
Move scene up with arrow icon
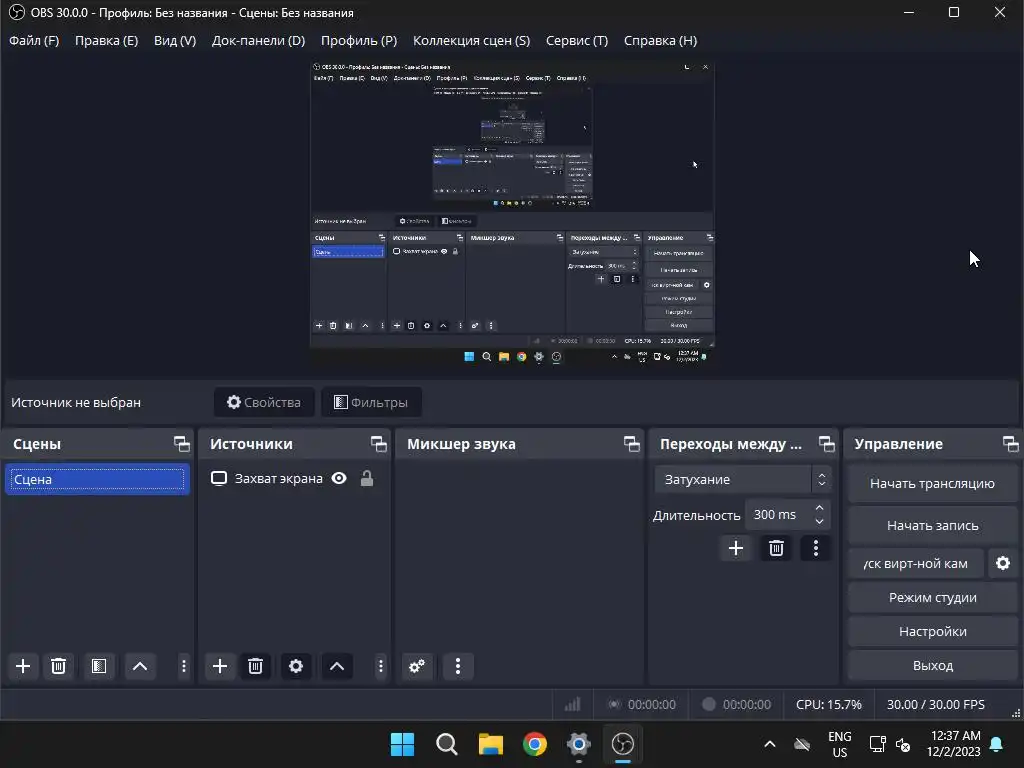tap(140, 666)
